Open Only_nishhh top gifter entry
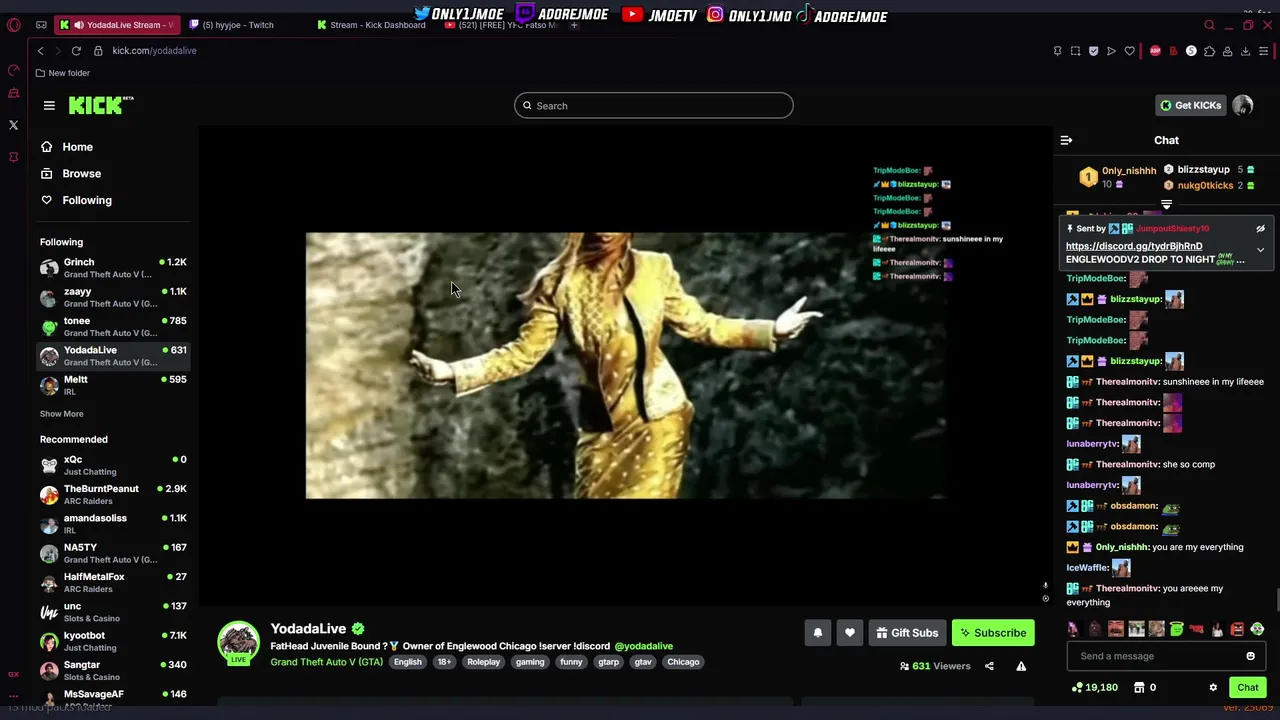Screen dimensions: 1280x720 click(1117, 177)
